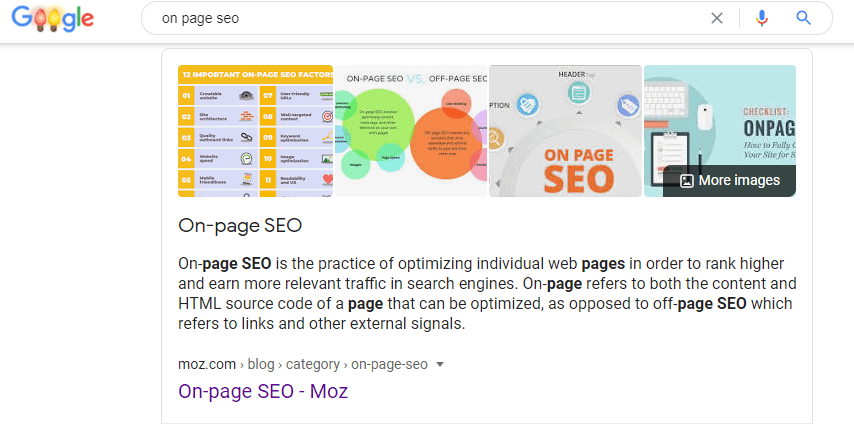Clear the search query with the X

tap(717, 18)
